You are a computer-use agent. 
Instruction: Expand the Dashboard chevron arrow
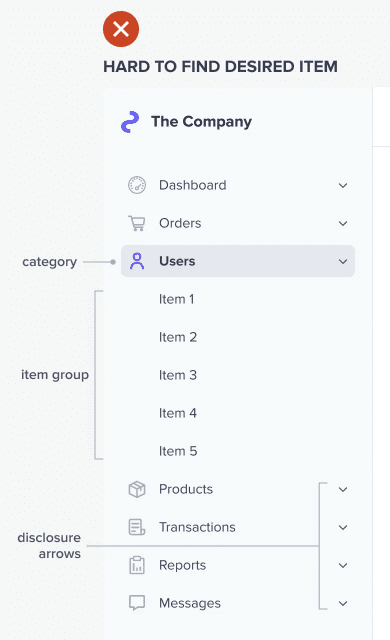[x=343, y=185]
